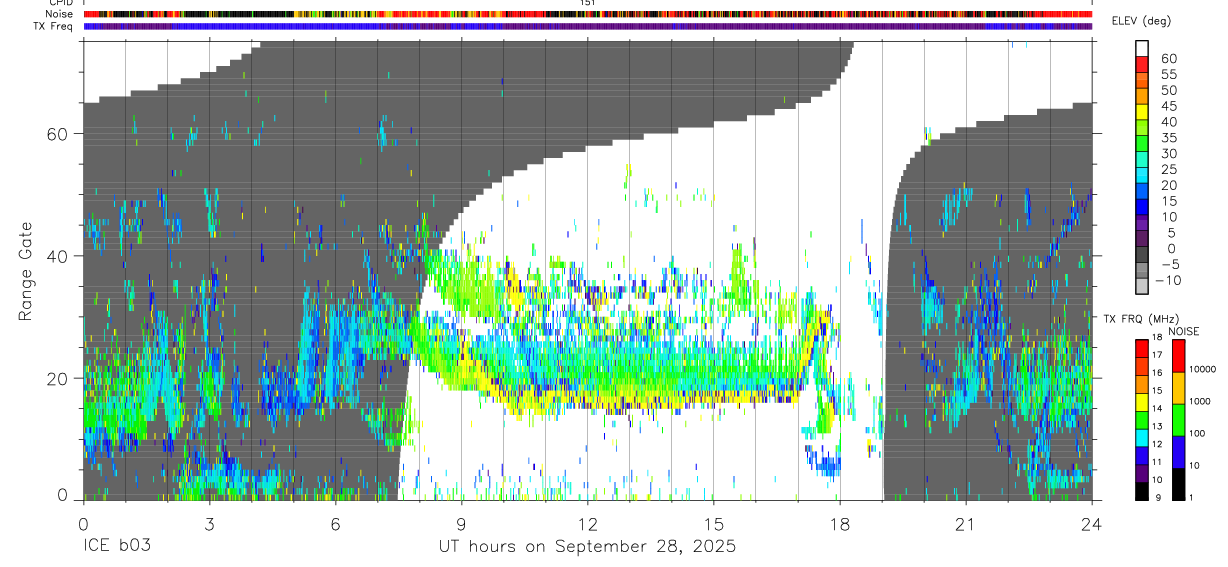Viewport: 1228px width, 567px height.
Task: Click the 'Noise' strip label at top left
Action: 60,14
